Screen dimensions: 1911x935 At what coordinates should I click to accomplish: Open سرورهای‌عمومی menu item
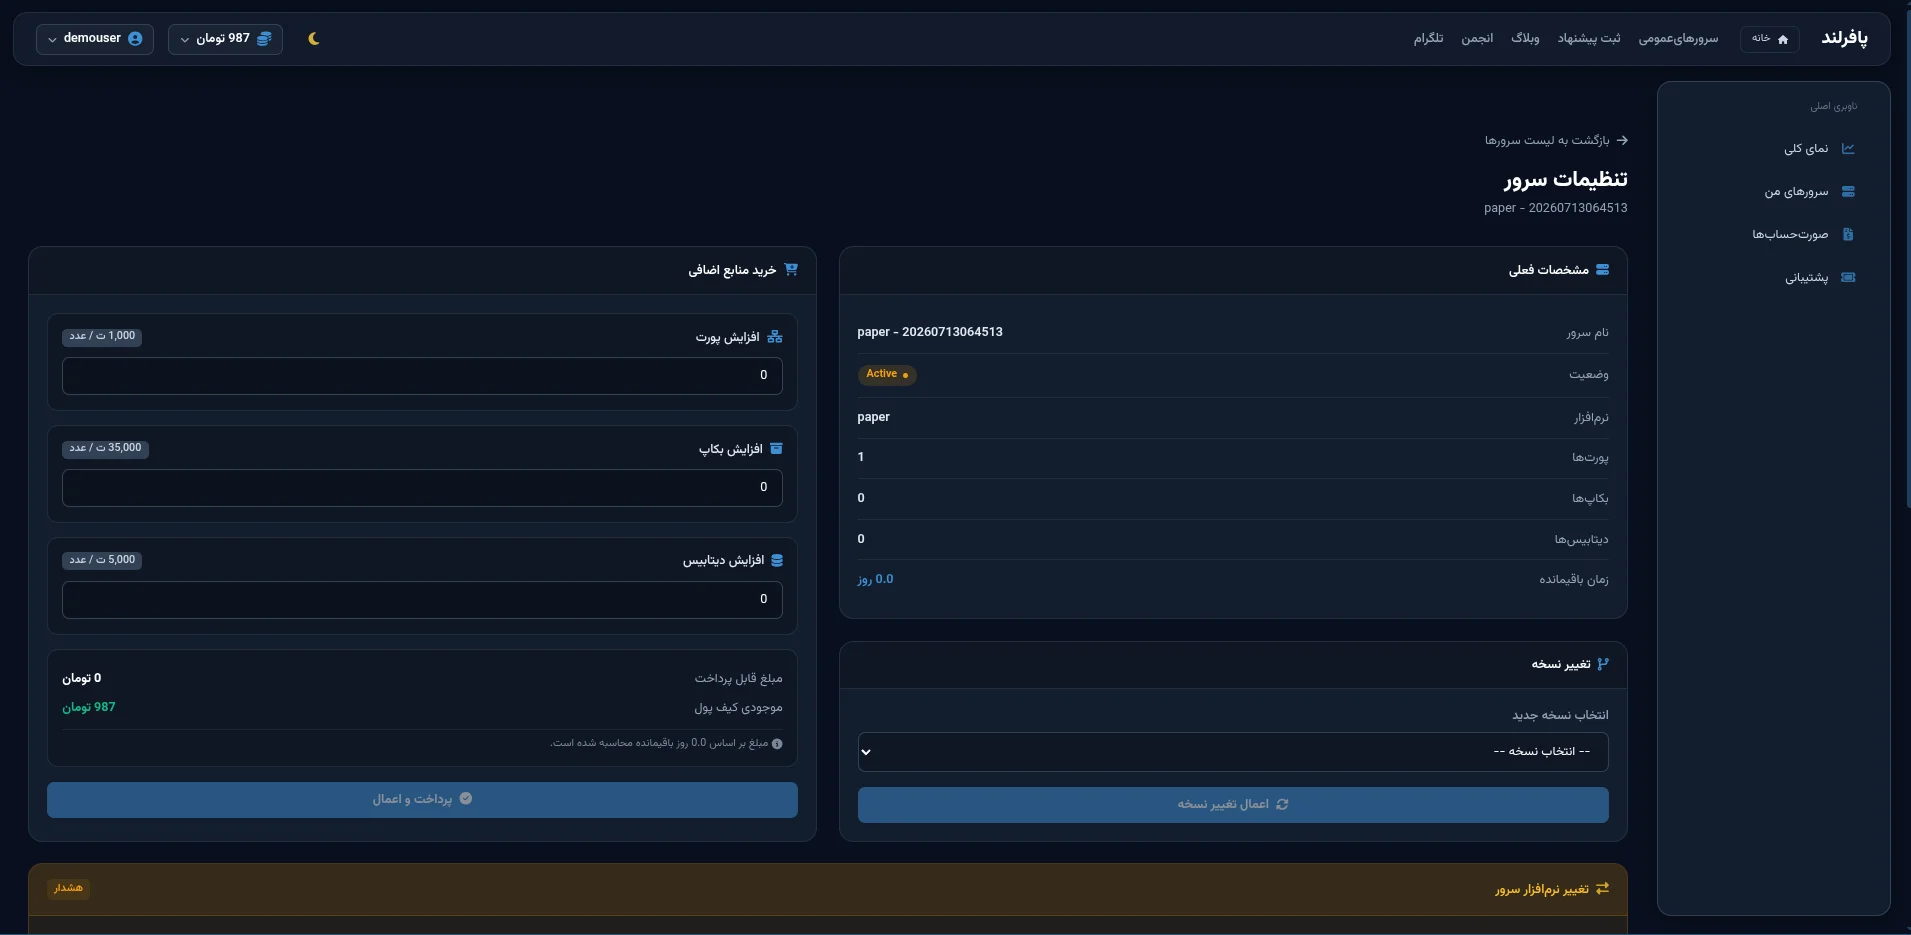point(1678,39)
